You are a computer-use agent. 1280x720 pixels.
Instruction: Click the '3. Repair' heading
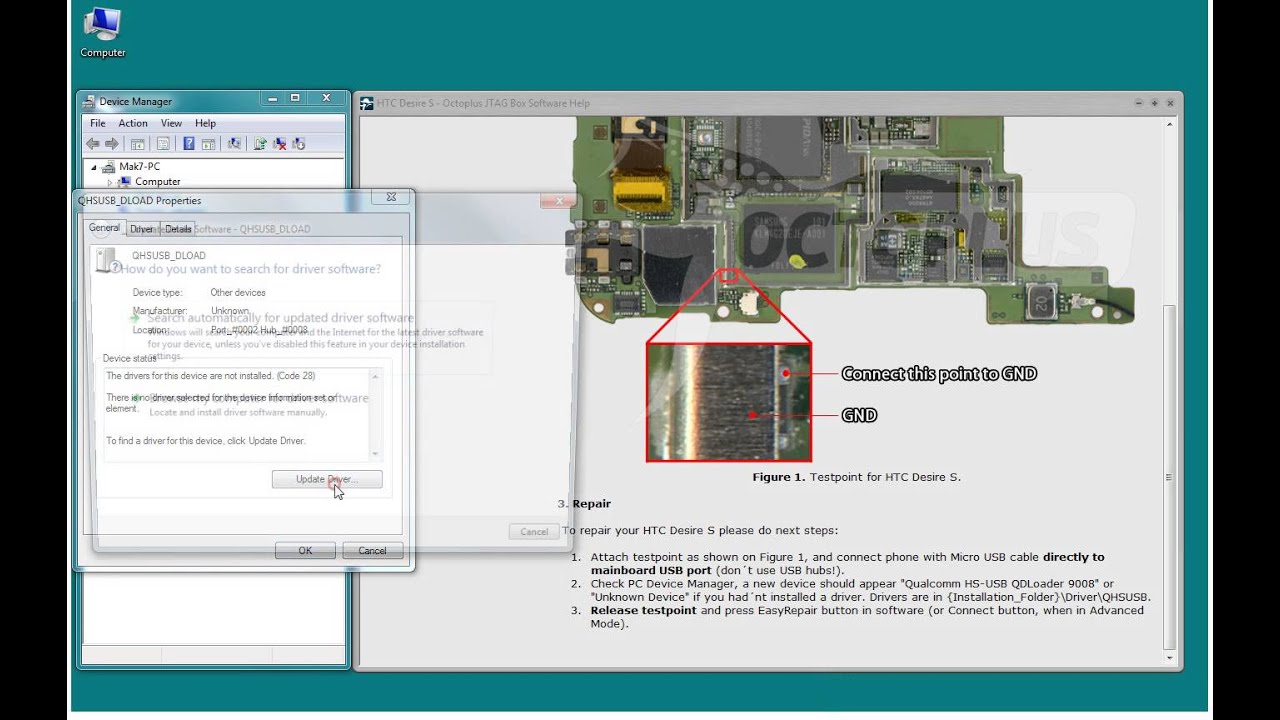click(584, 504)
